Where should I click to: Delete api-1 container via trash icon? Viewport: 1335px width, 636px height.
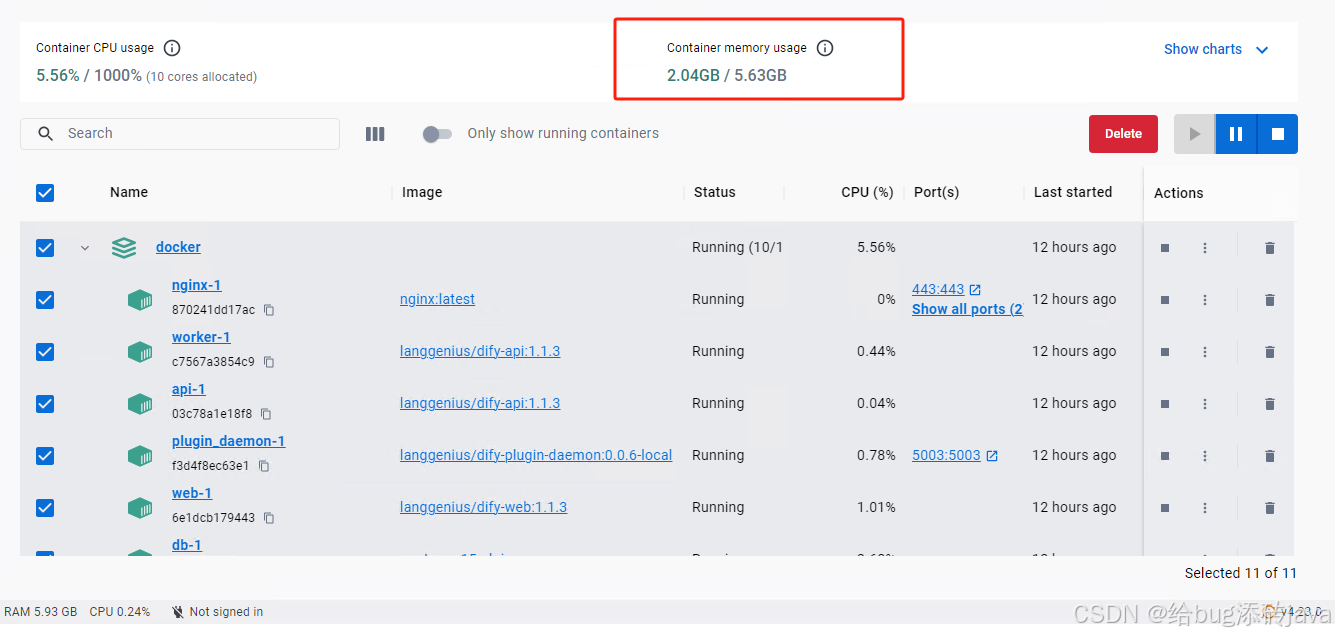(1270, 404)
